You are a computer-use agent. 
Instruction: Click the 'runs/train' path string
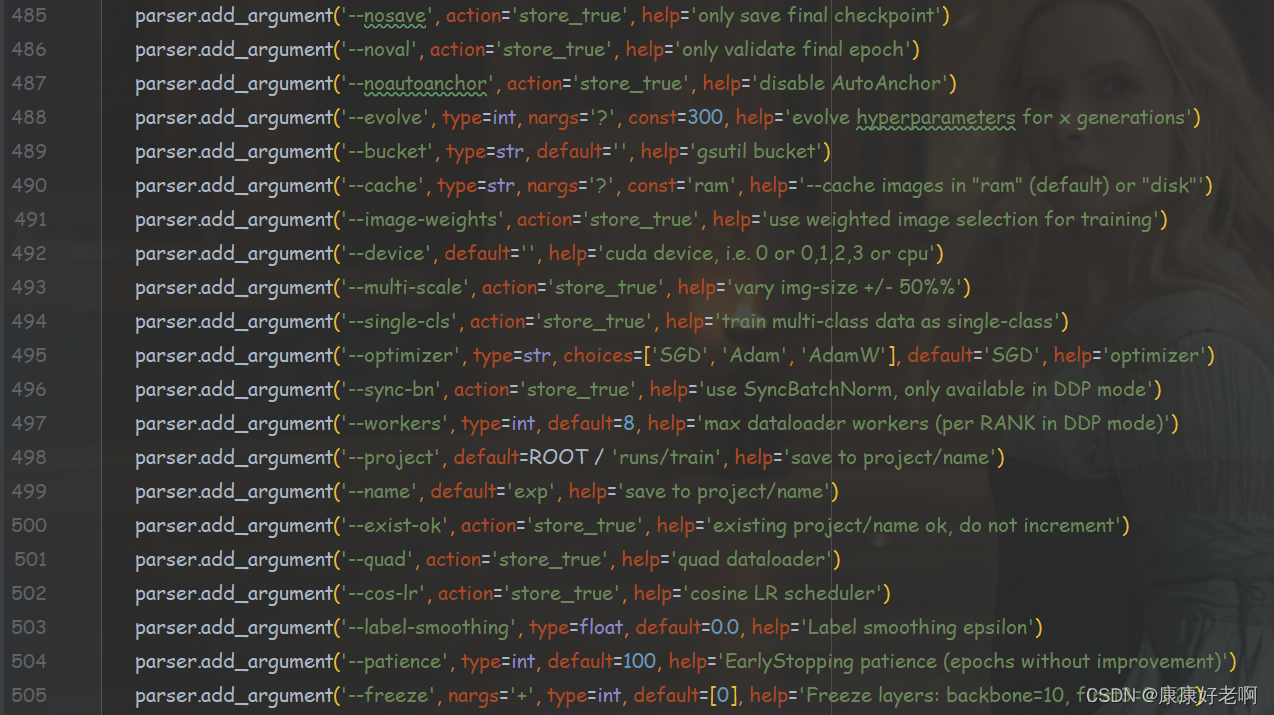665,457
